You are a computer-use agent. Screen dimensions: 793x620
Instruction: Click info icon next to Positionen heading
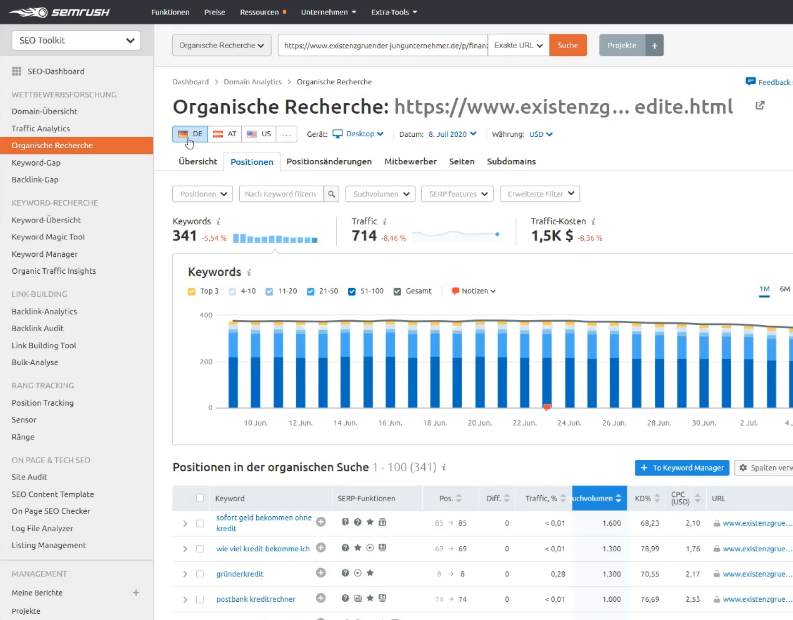444,467
